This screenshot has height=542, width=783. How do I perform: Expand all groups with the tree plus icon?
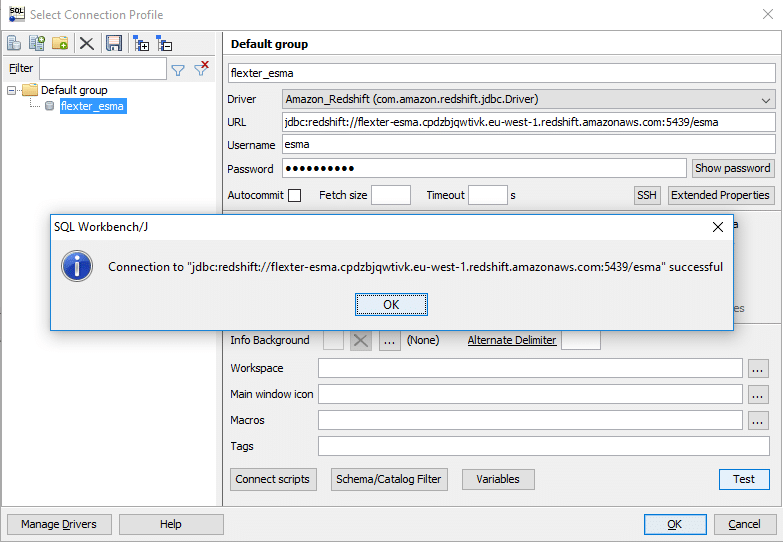141,43
